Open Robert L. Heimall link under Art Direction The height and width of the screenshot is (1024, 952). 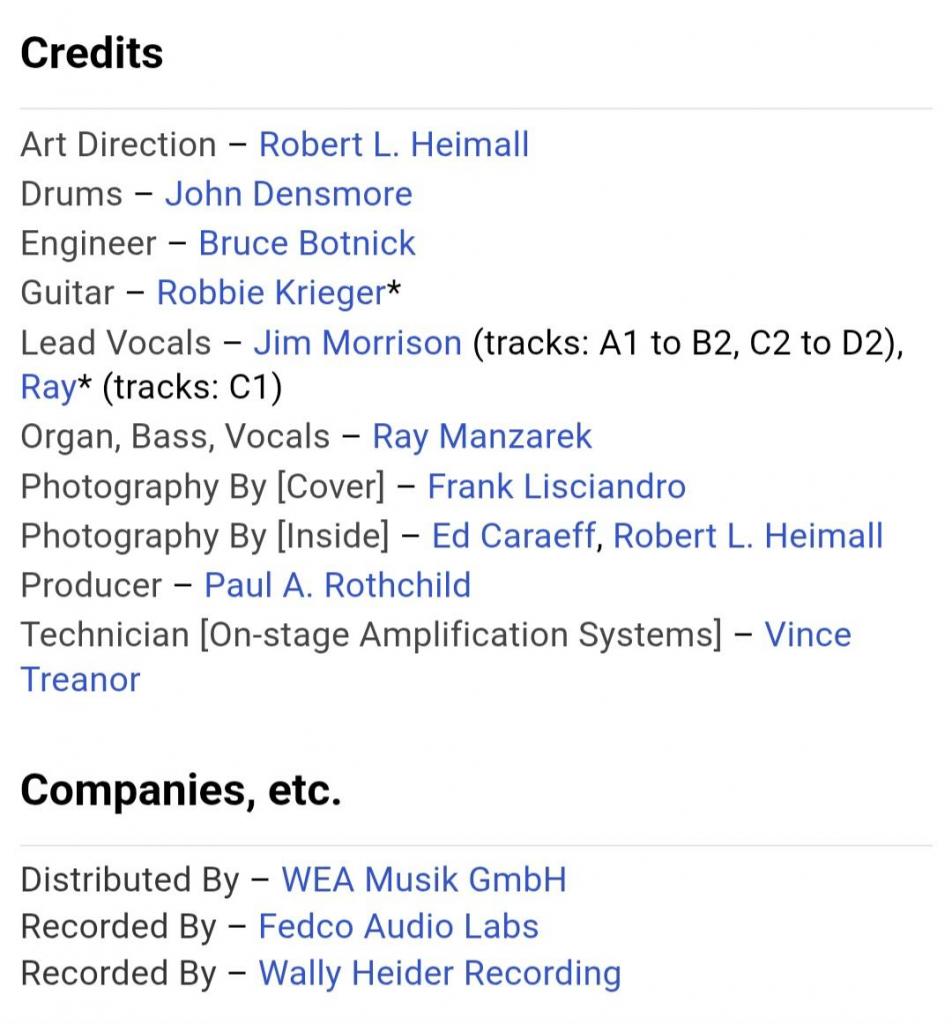[393, 145]
